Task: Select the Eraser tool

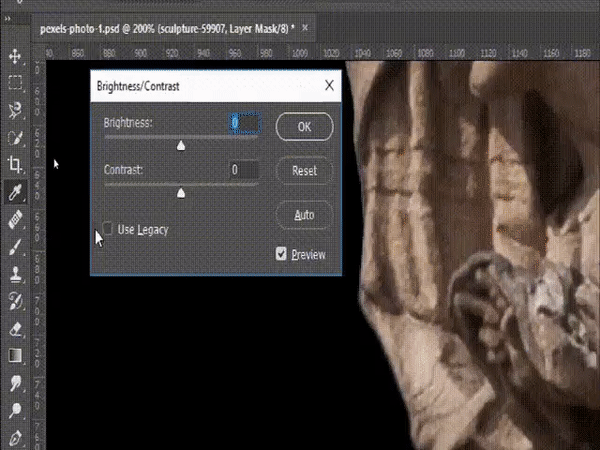Action: [x=15, y=328]
